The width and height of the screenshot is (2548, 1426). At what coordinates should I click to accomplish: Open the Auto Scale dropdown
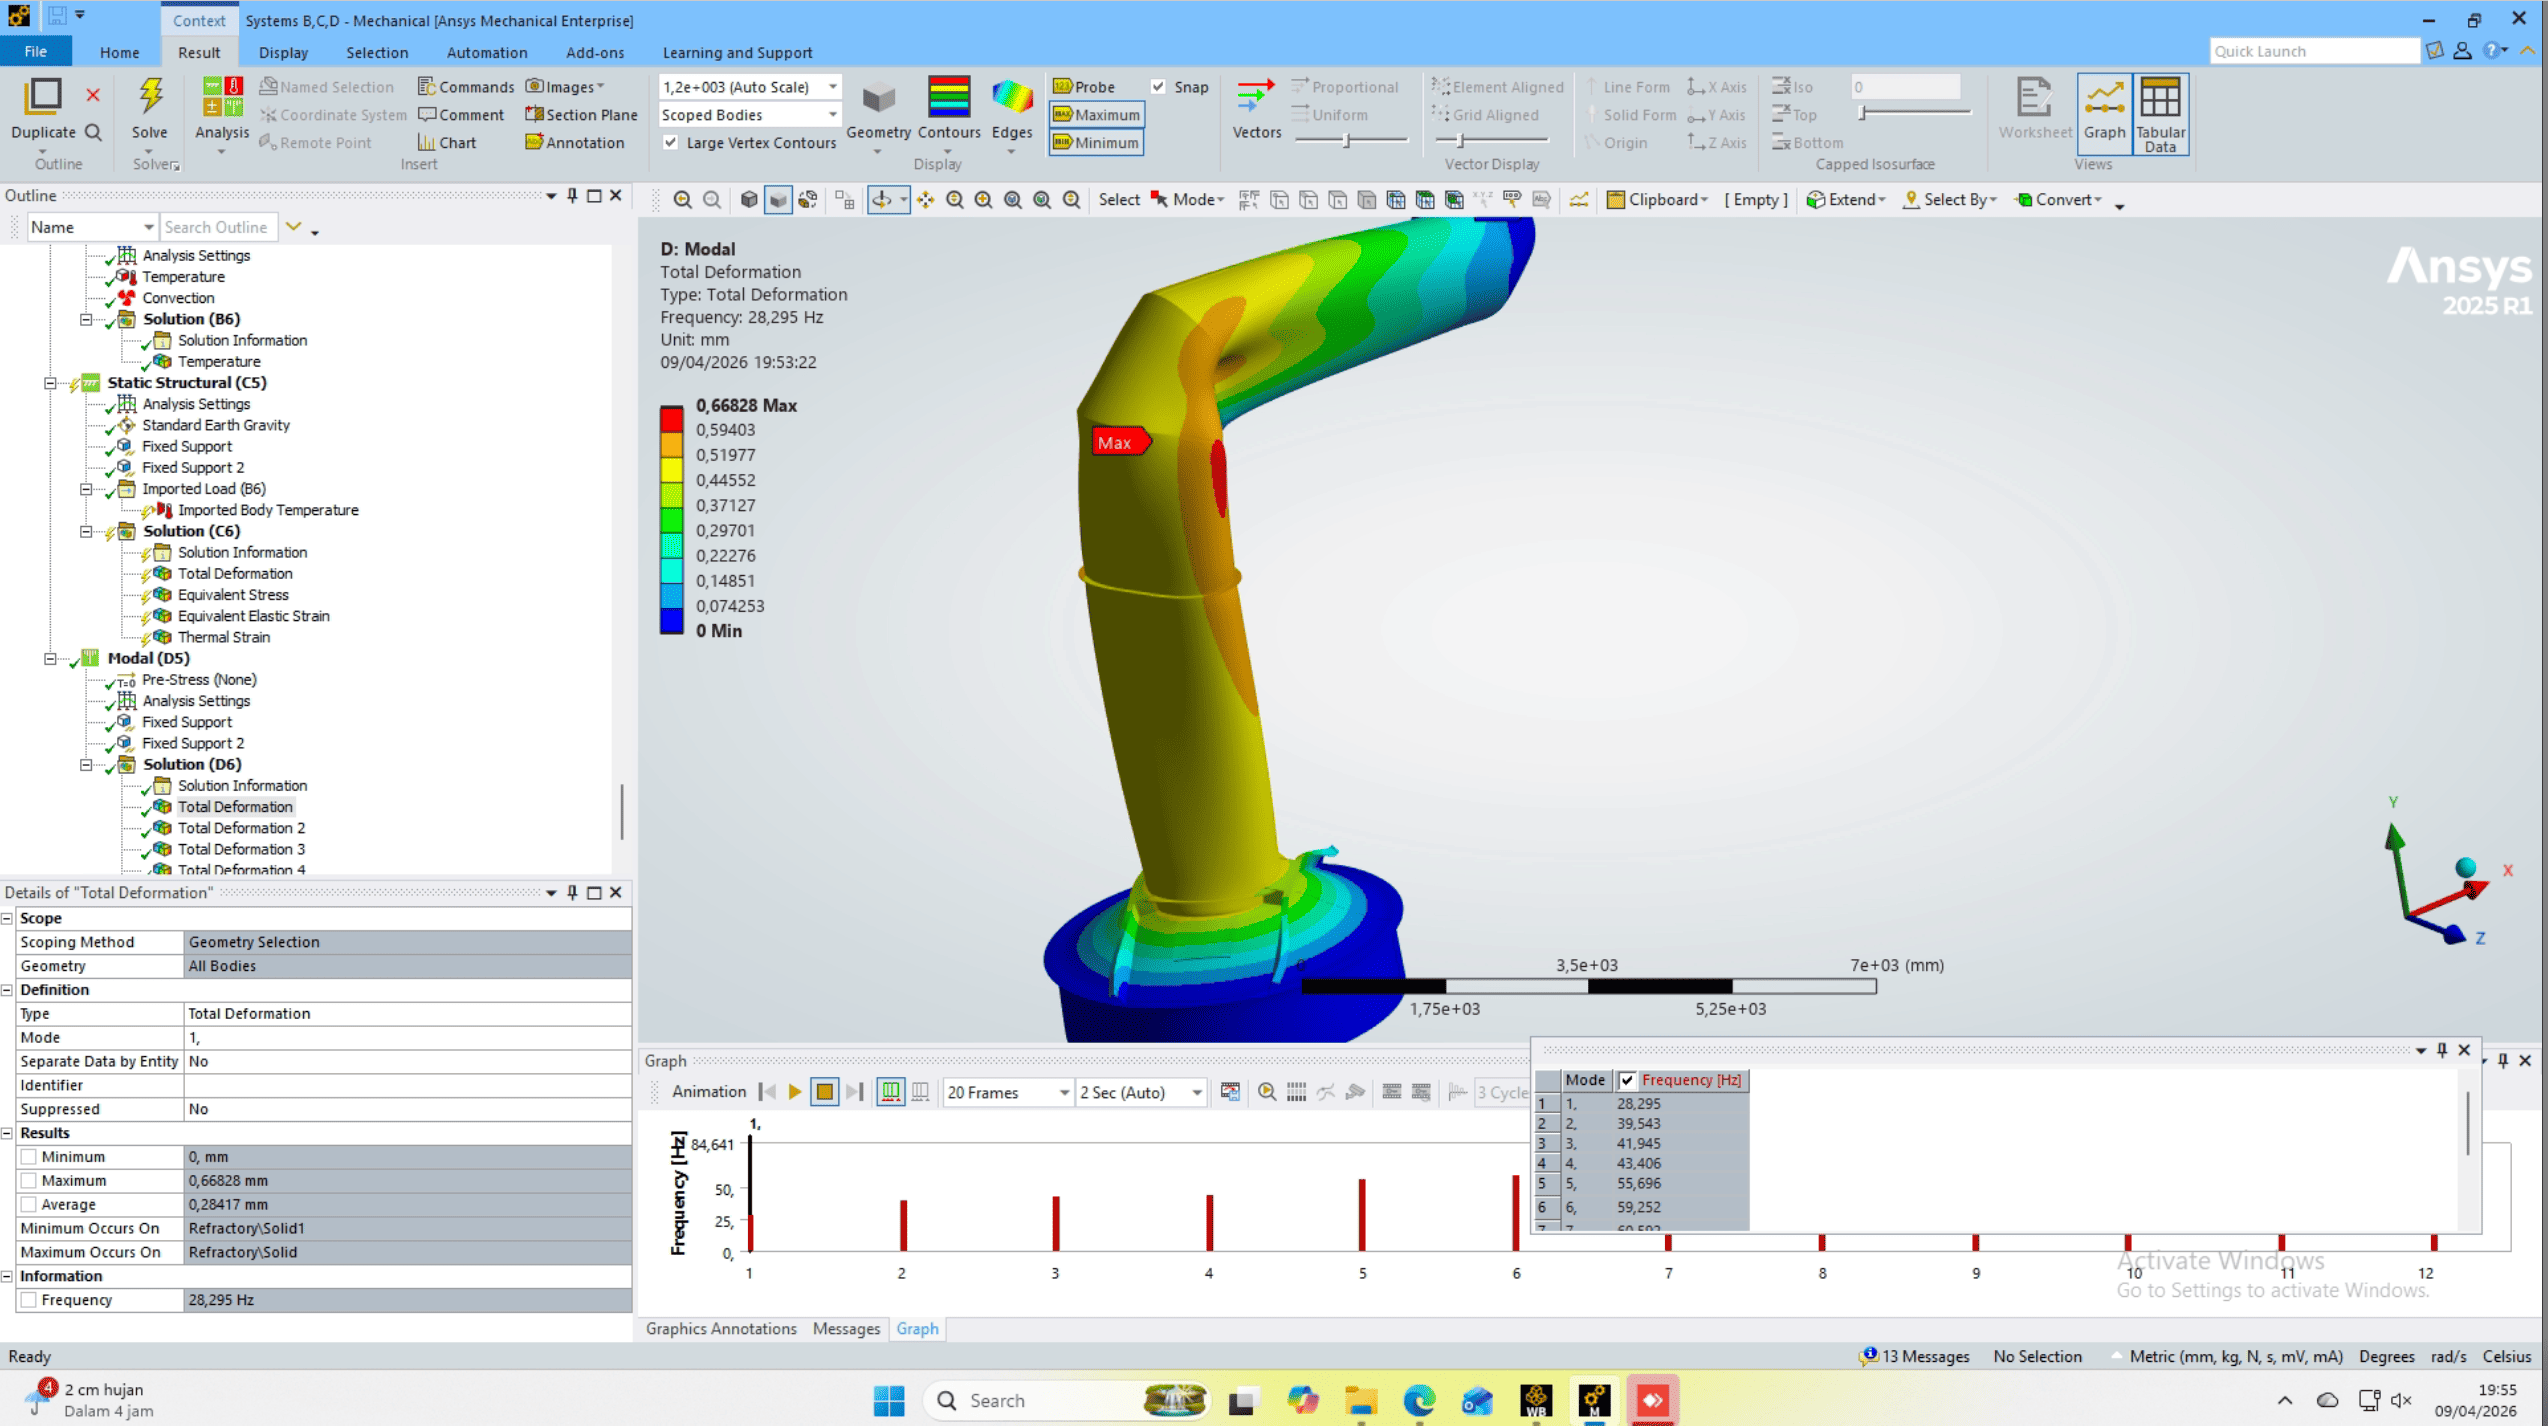pos(832,87)
